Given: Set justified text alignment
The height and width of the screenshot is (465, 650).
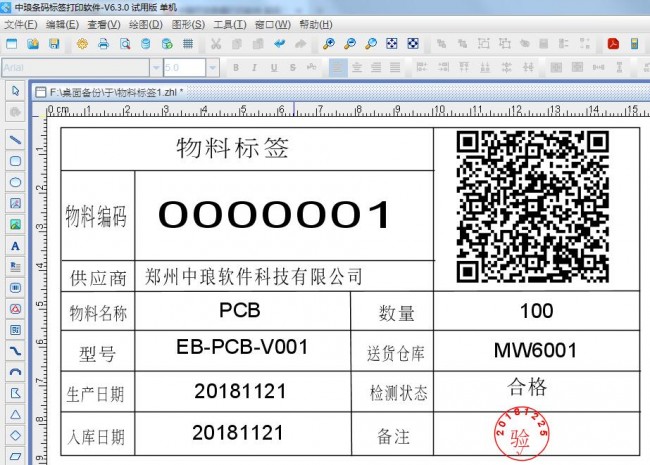Looking at the screenshot, I should pyautogui.click(x=395, y=67).
